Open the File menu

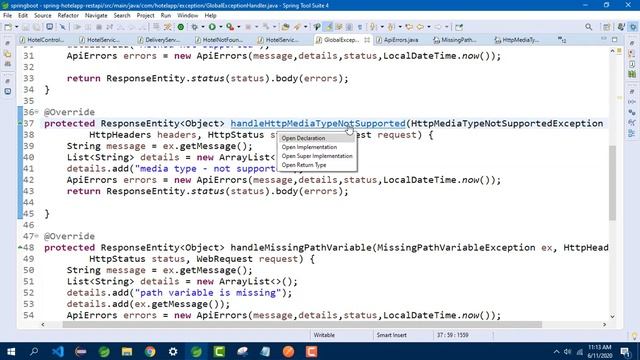7,16
